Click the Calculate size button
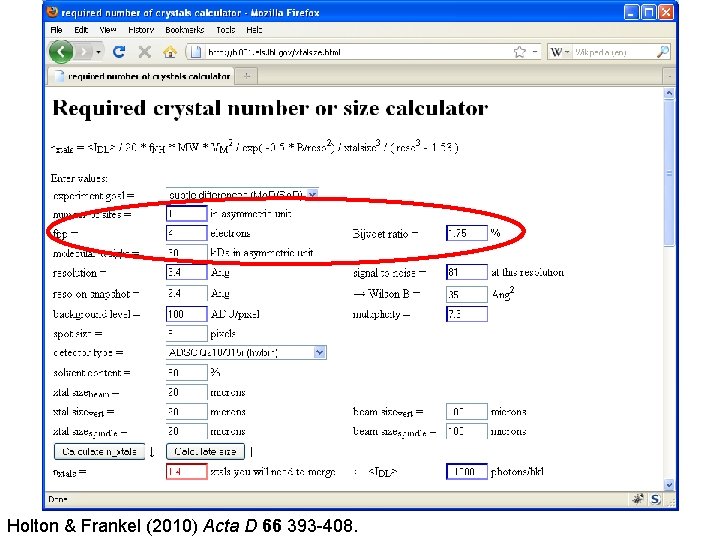Image resolution: width=720 pixels, height=540 pixels. pyautogui.click(x=205, y=451)
